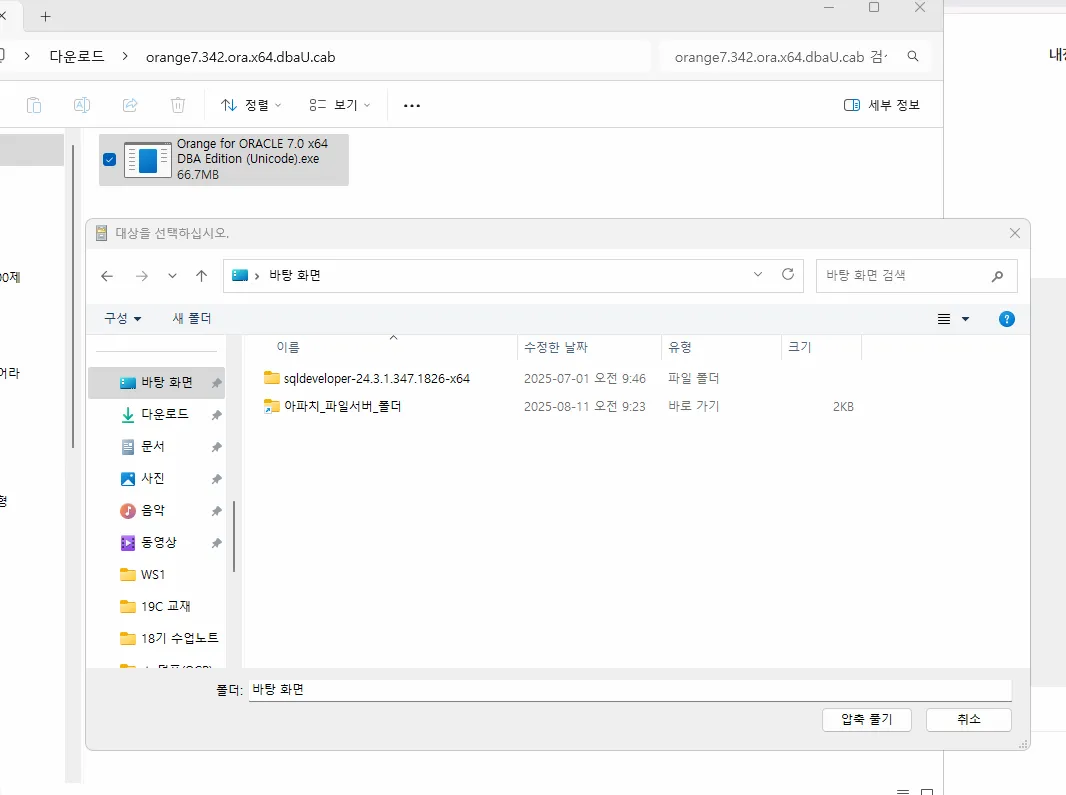Go up one folder level in dialog
The image size is (1066, 795).
tap(201, 276)
